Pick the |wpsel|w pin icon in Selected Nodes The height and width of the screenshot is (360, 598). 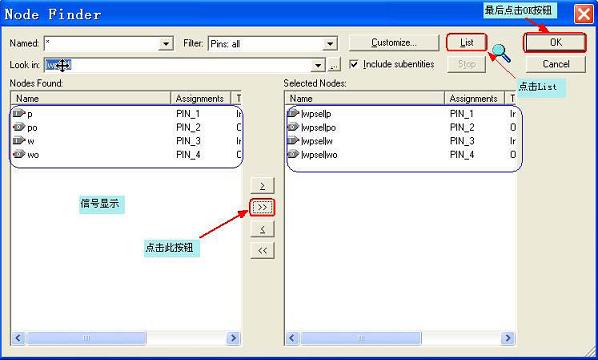(x=293, y=141)
